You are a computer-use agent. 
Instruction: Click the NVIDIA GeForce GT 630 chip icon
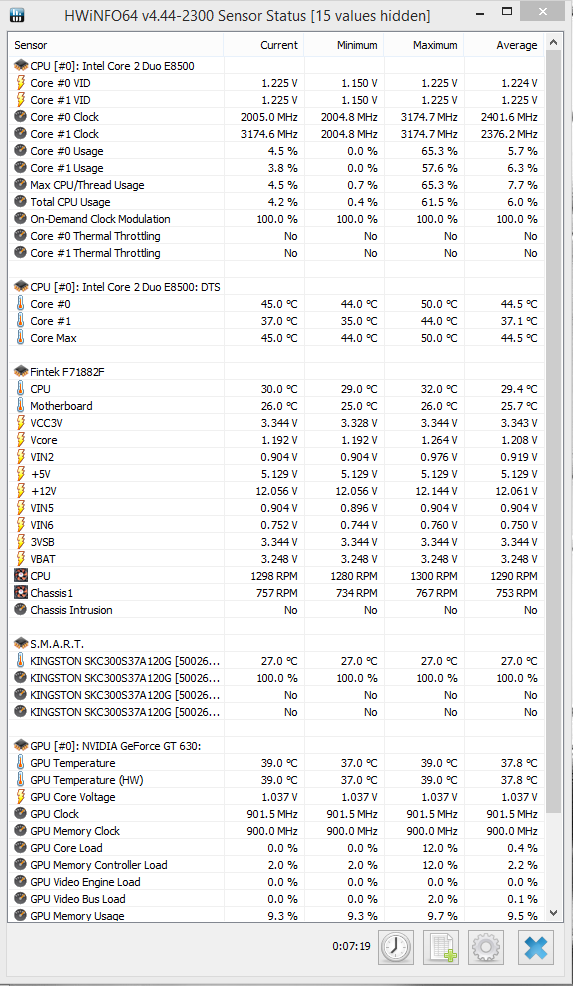click(x=21, y=746)
